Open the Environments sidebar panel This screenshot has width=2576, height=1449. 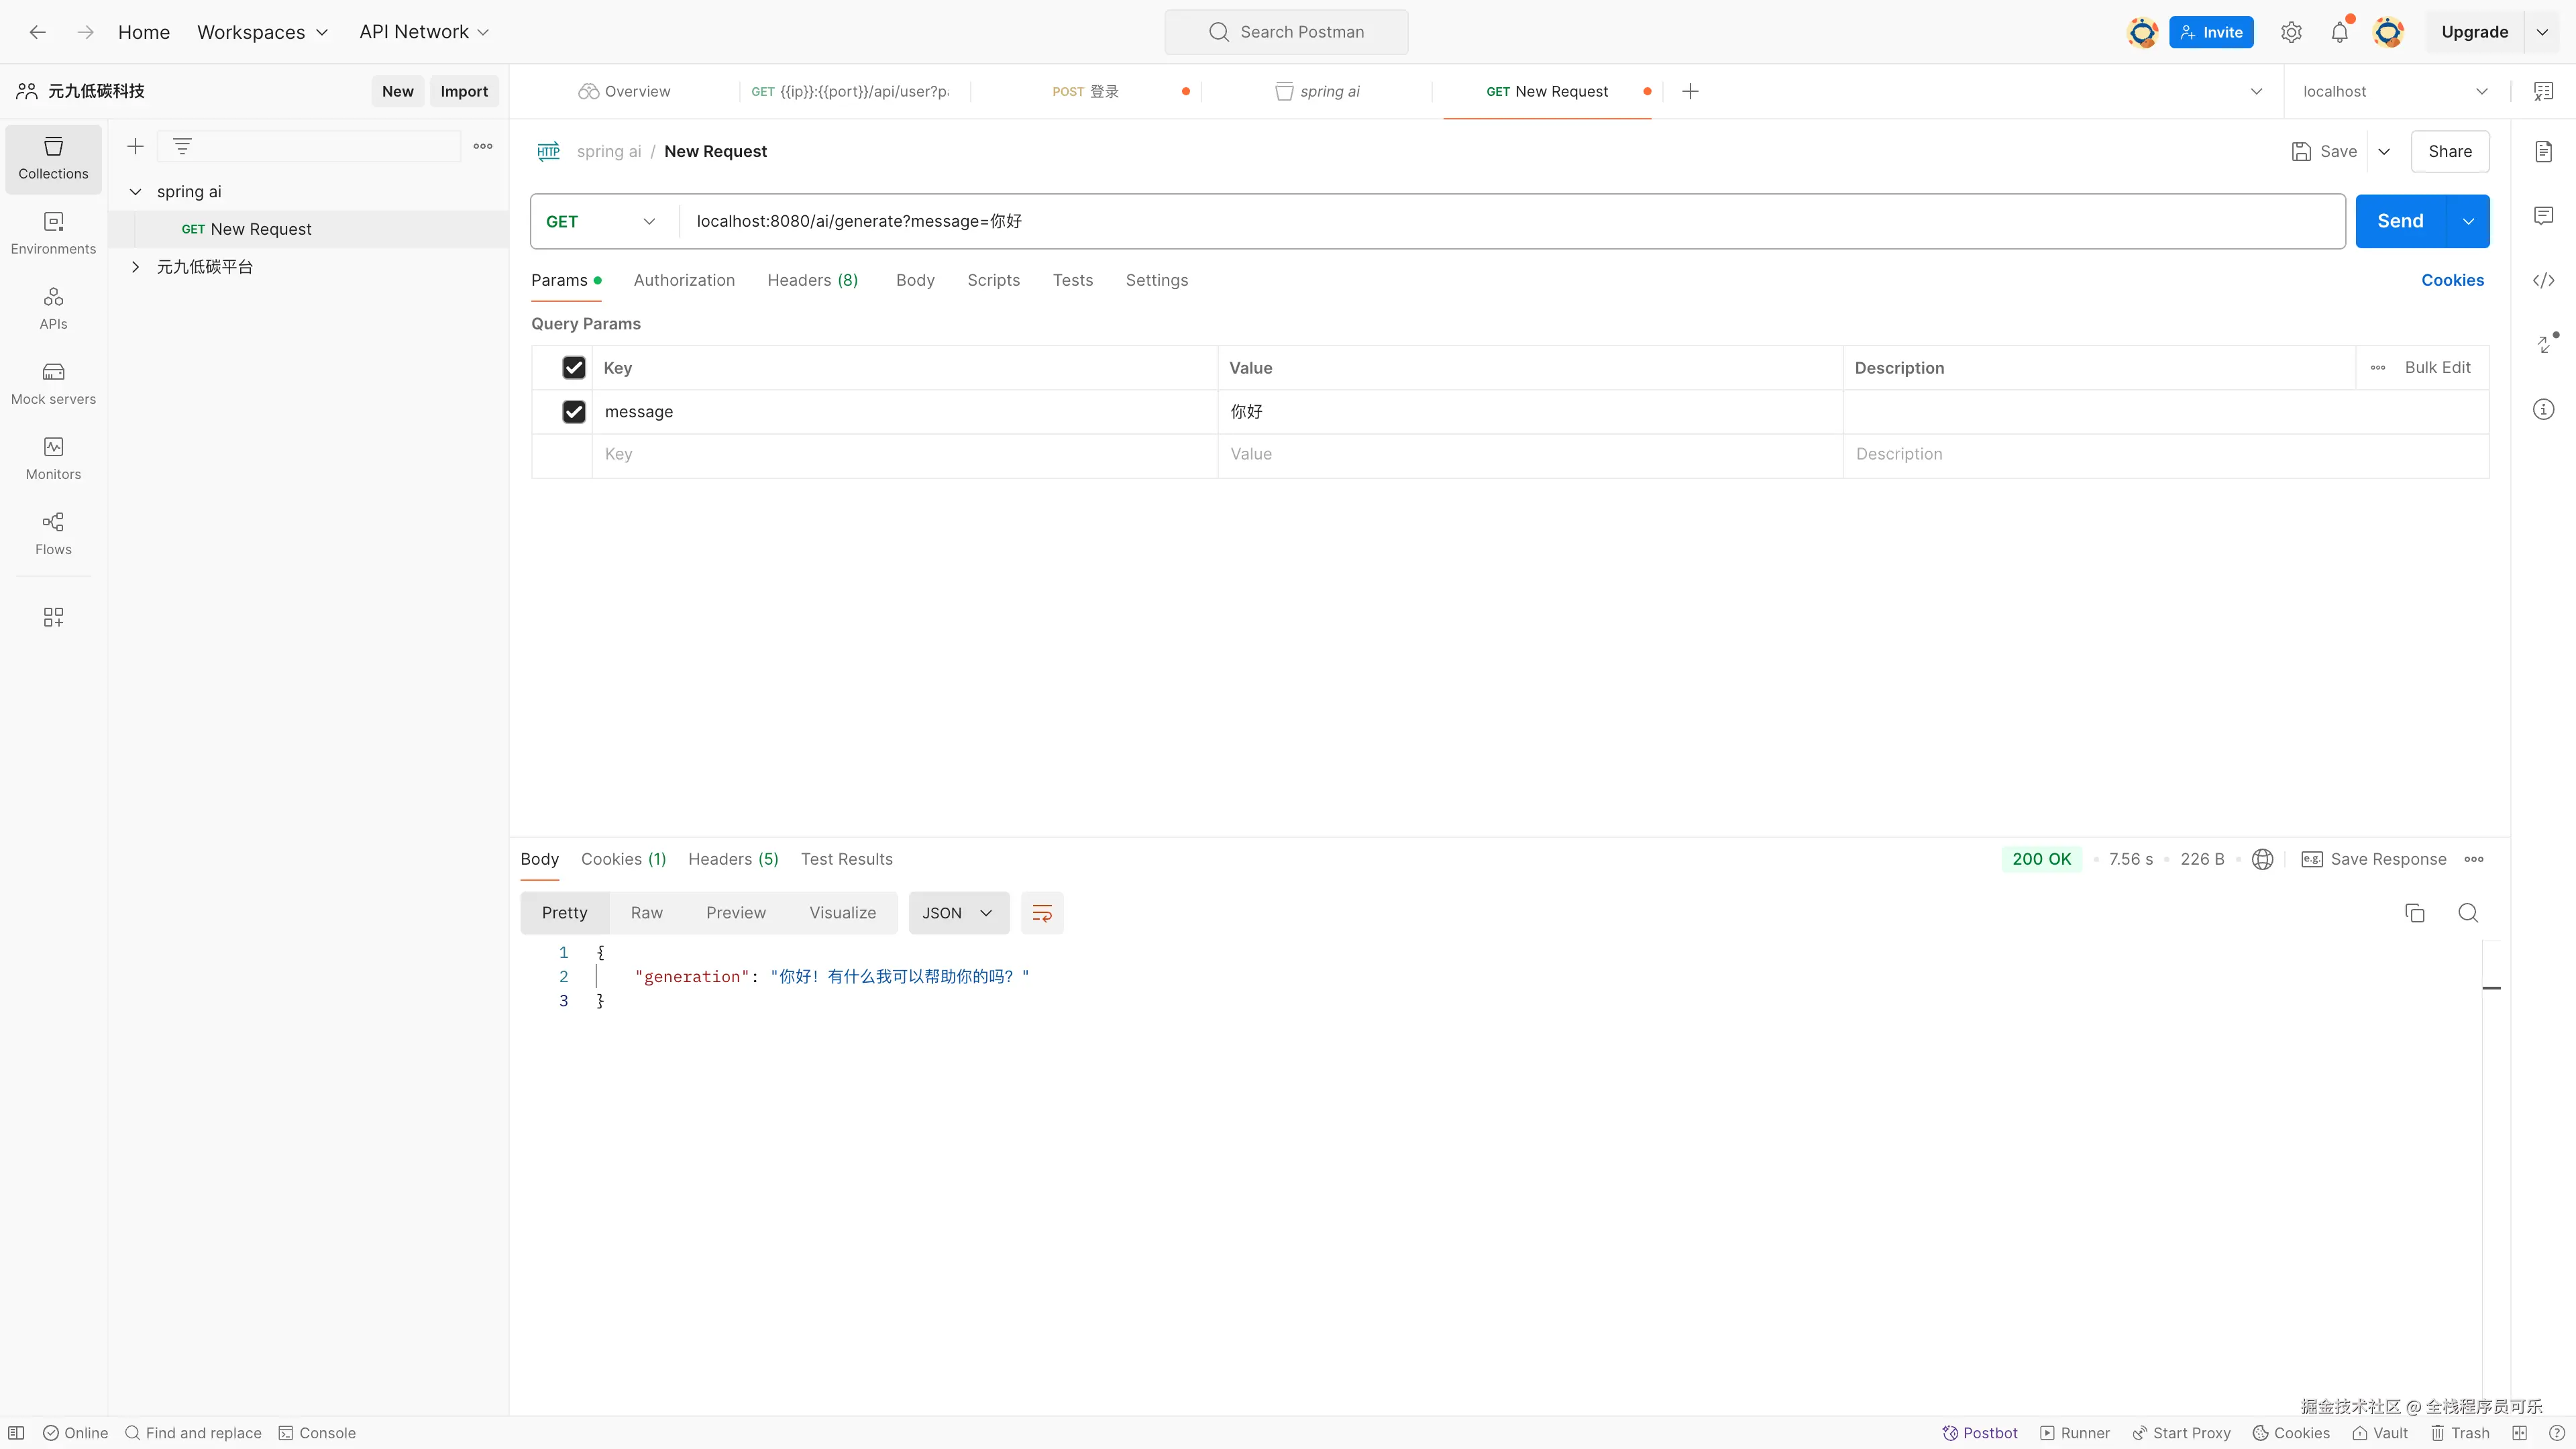53,233
